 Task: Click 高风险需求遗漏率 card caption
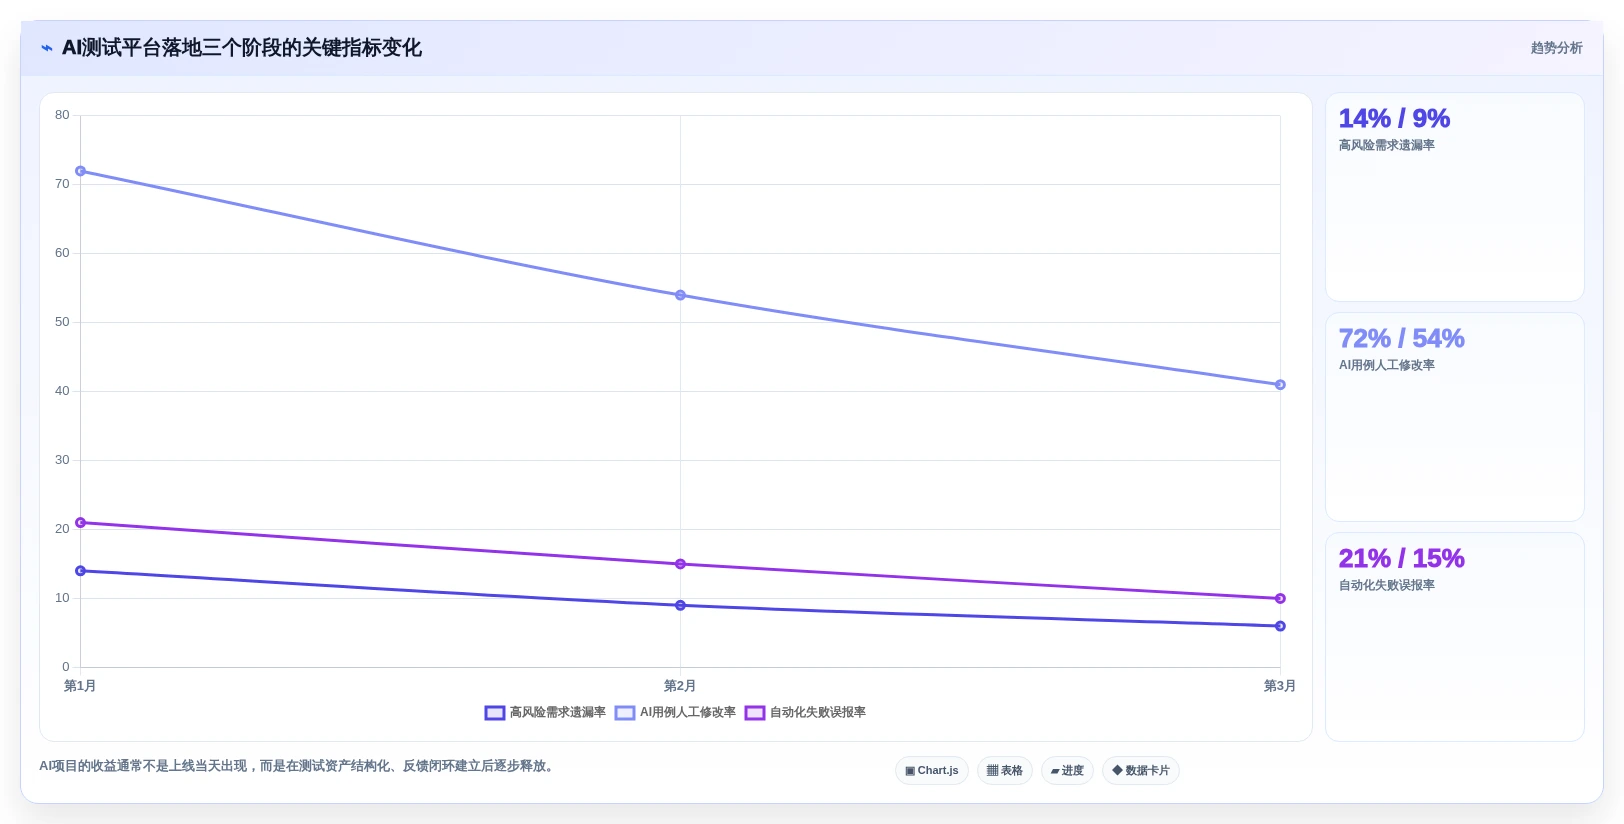pos(1387,146)
